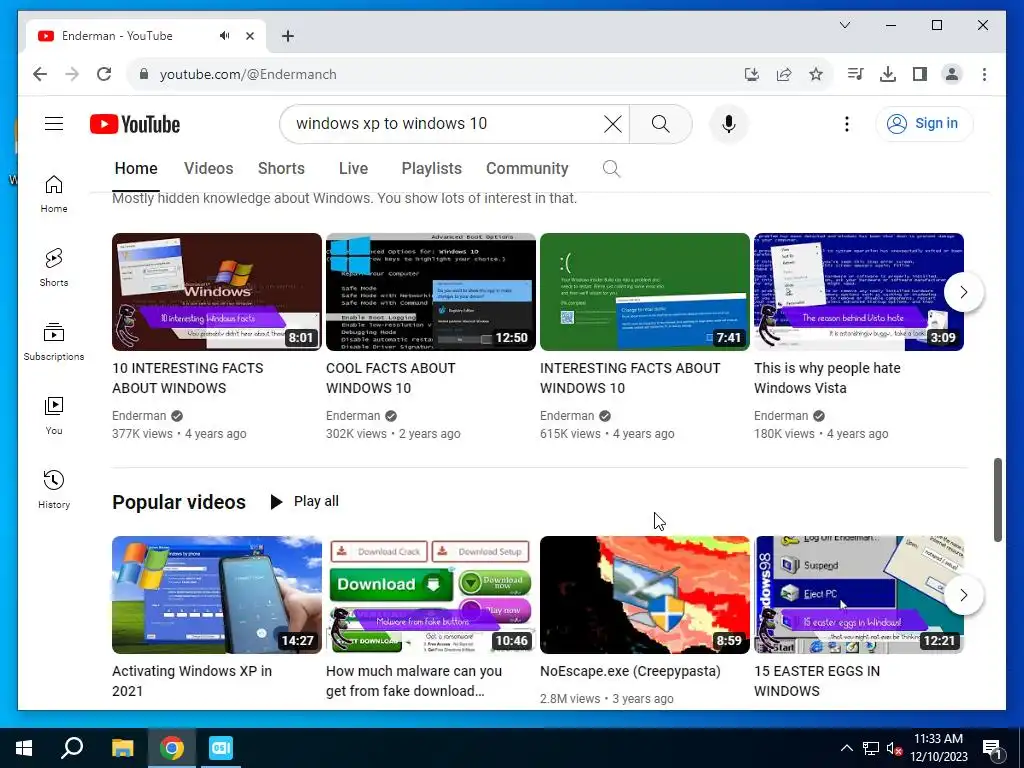Switch to the channel Home tab
This screenshot has width=1024, height=768.
136,168
